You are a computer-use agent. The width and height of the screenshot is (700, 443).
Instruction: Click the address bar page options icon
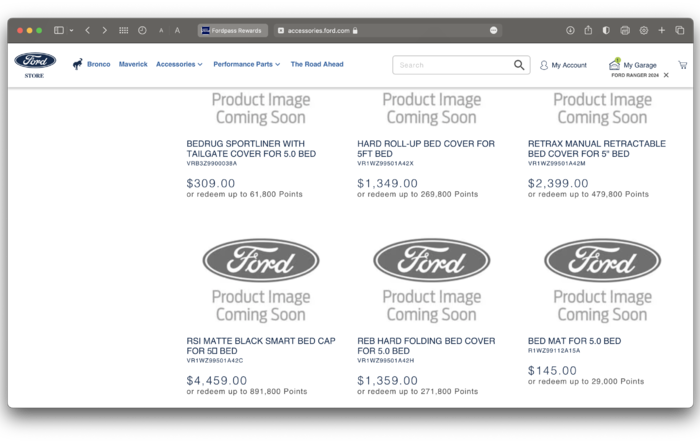tap(493, 30)
